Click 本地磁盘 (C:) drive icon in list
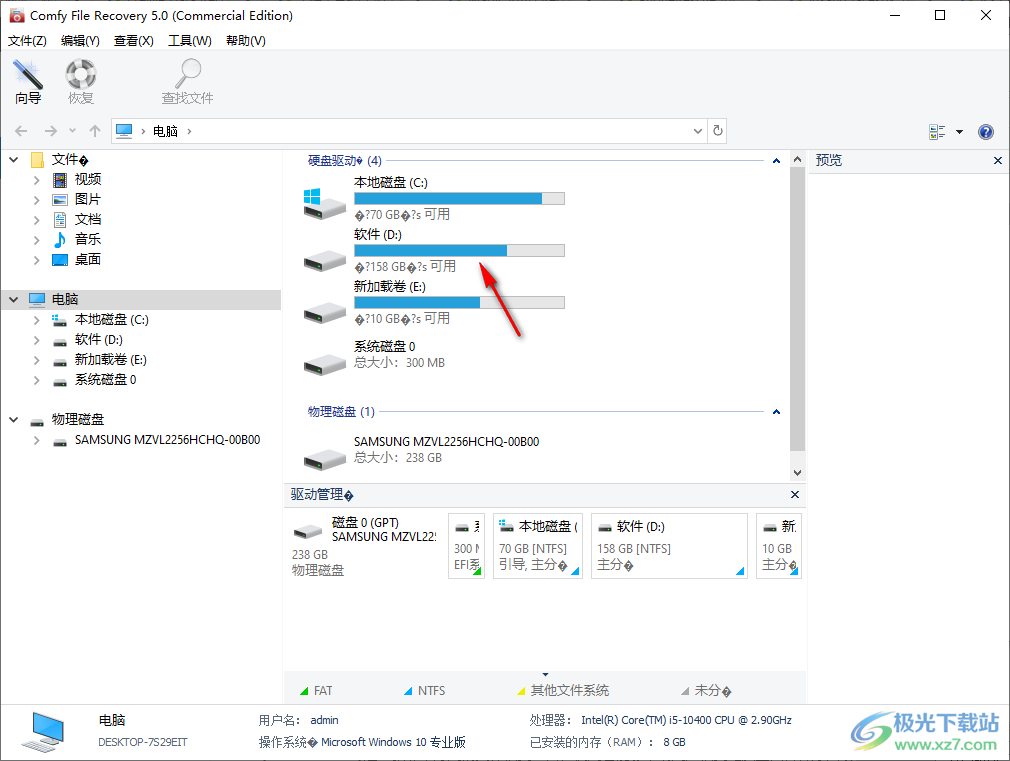The height and width of the screenshot is (761, 1010). [325, 203]
